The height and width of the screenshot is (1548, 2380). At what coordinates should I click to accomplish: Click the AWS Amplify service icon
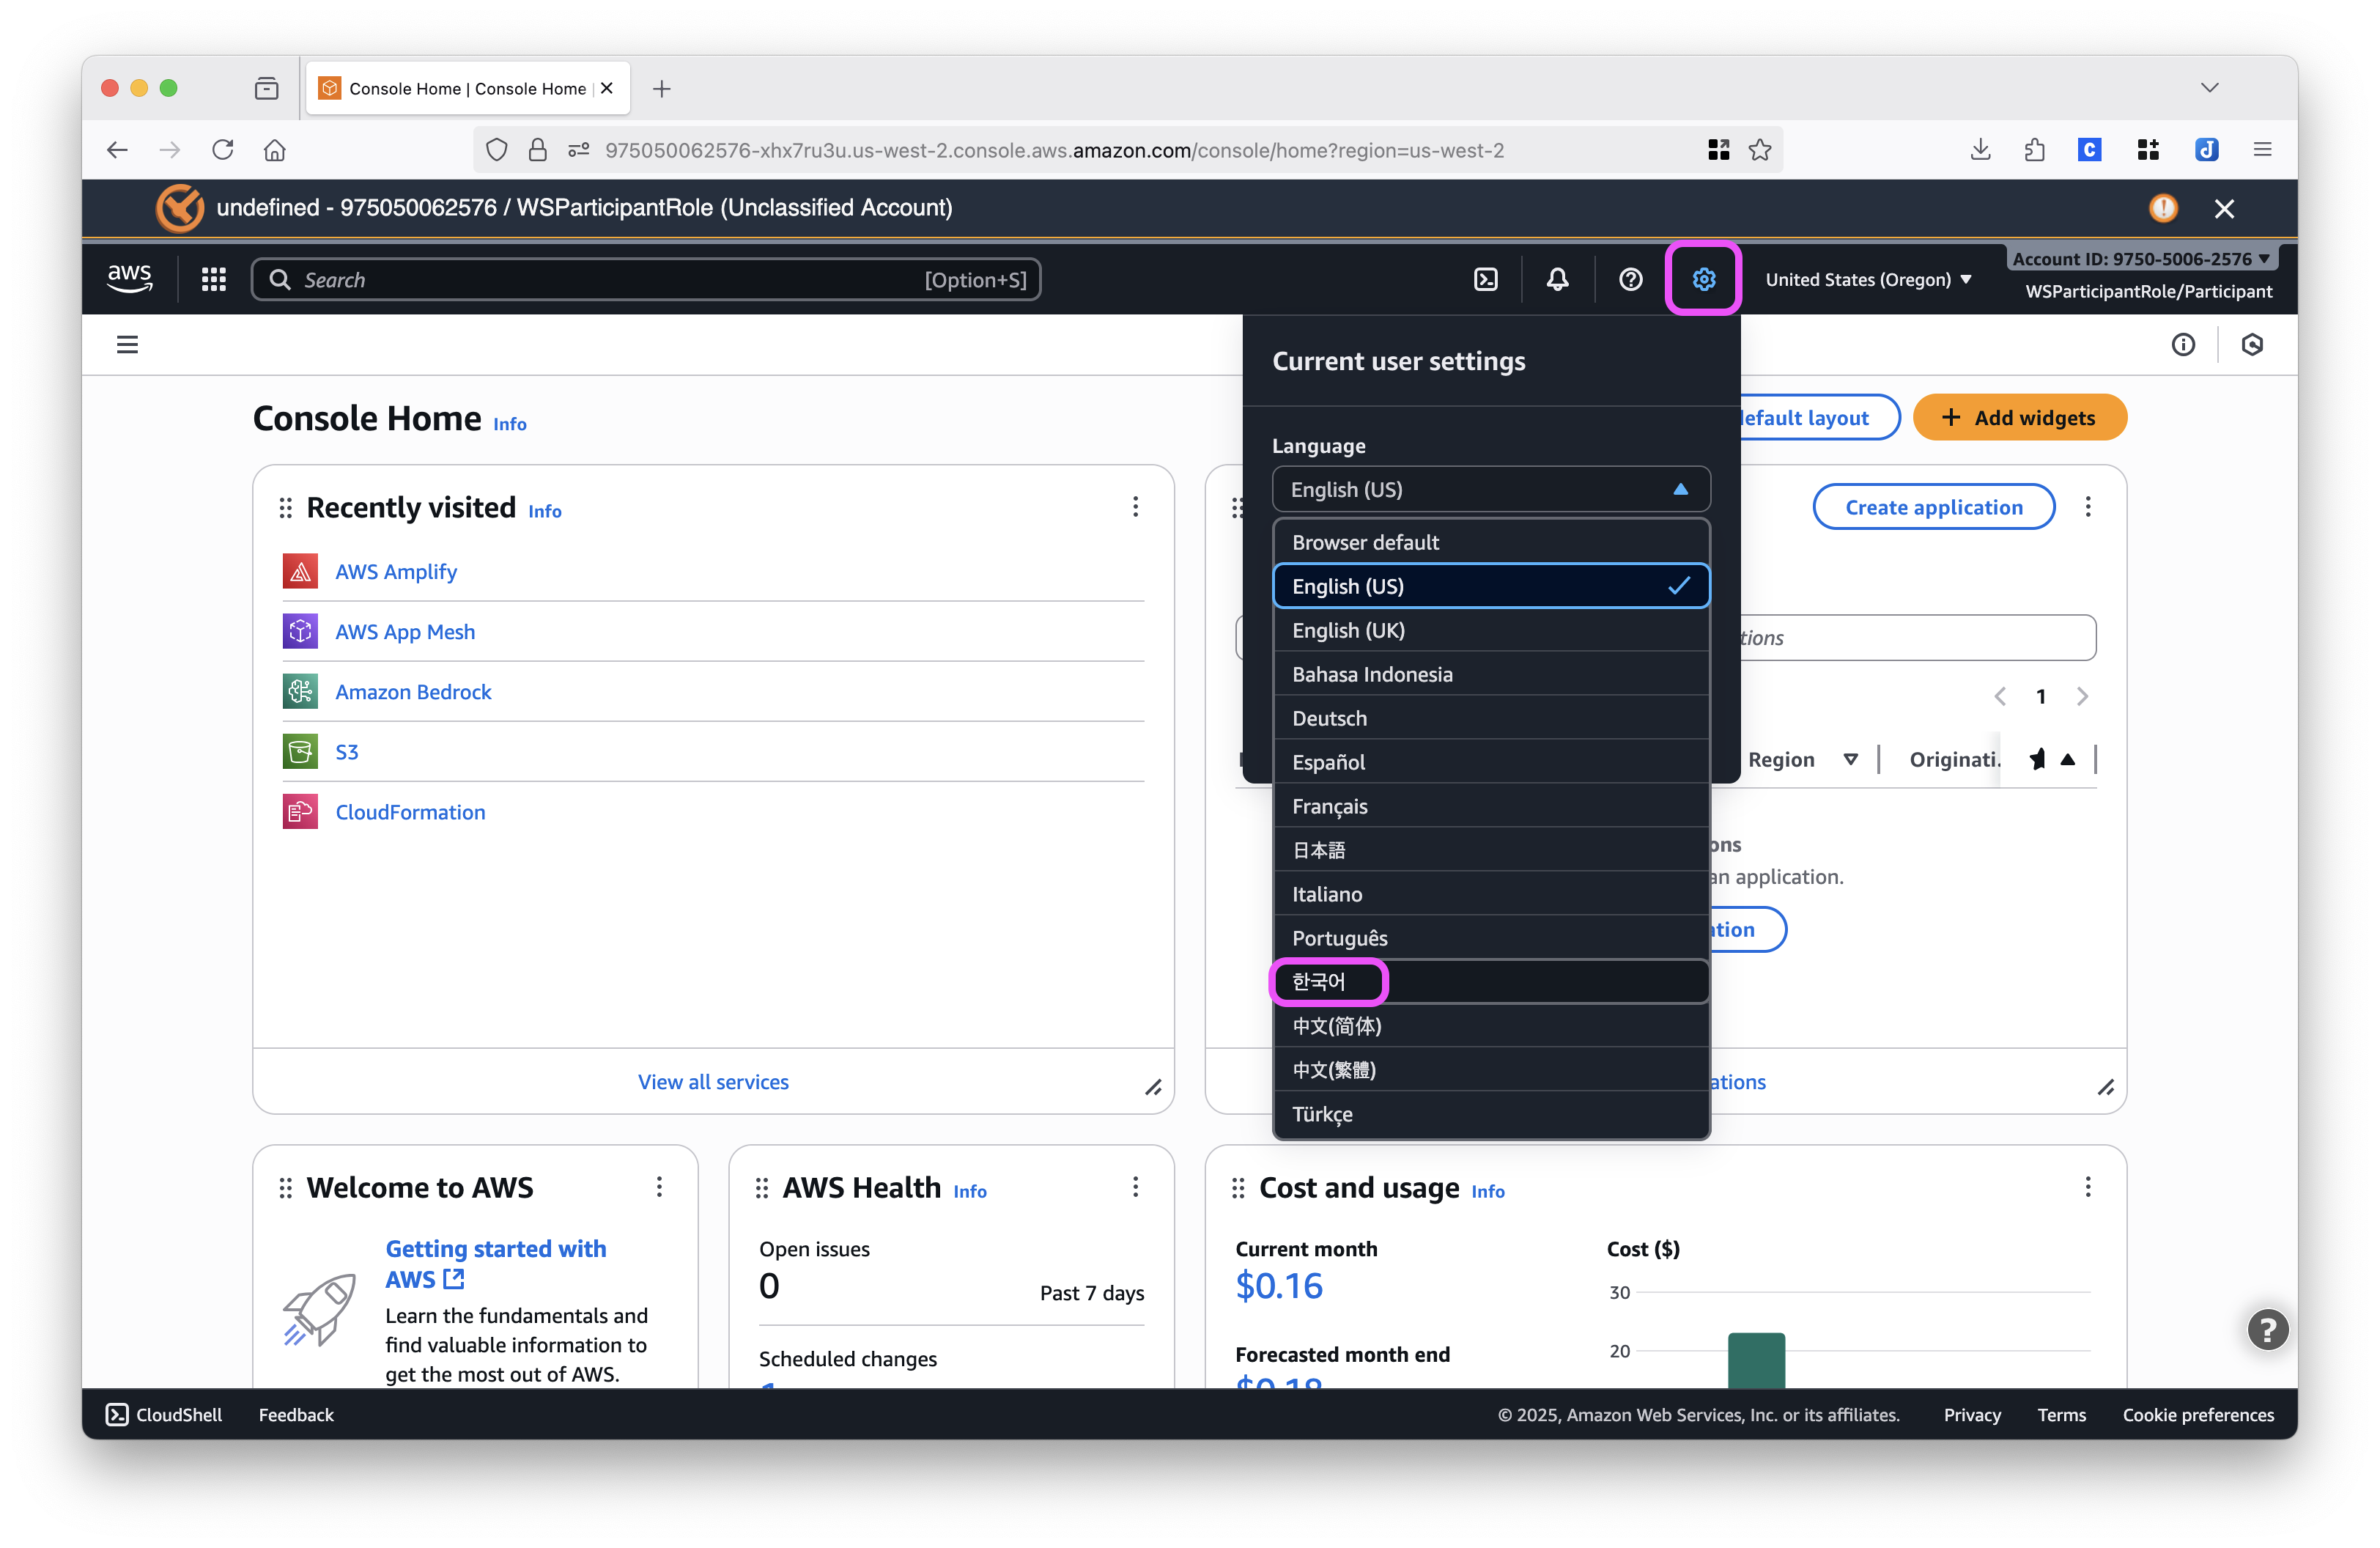coord(300,571)
